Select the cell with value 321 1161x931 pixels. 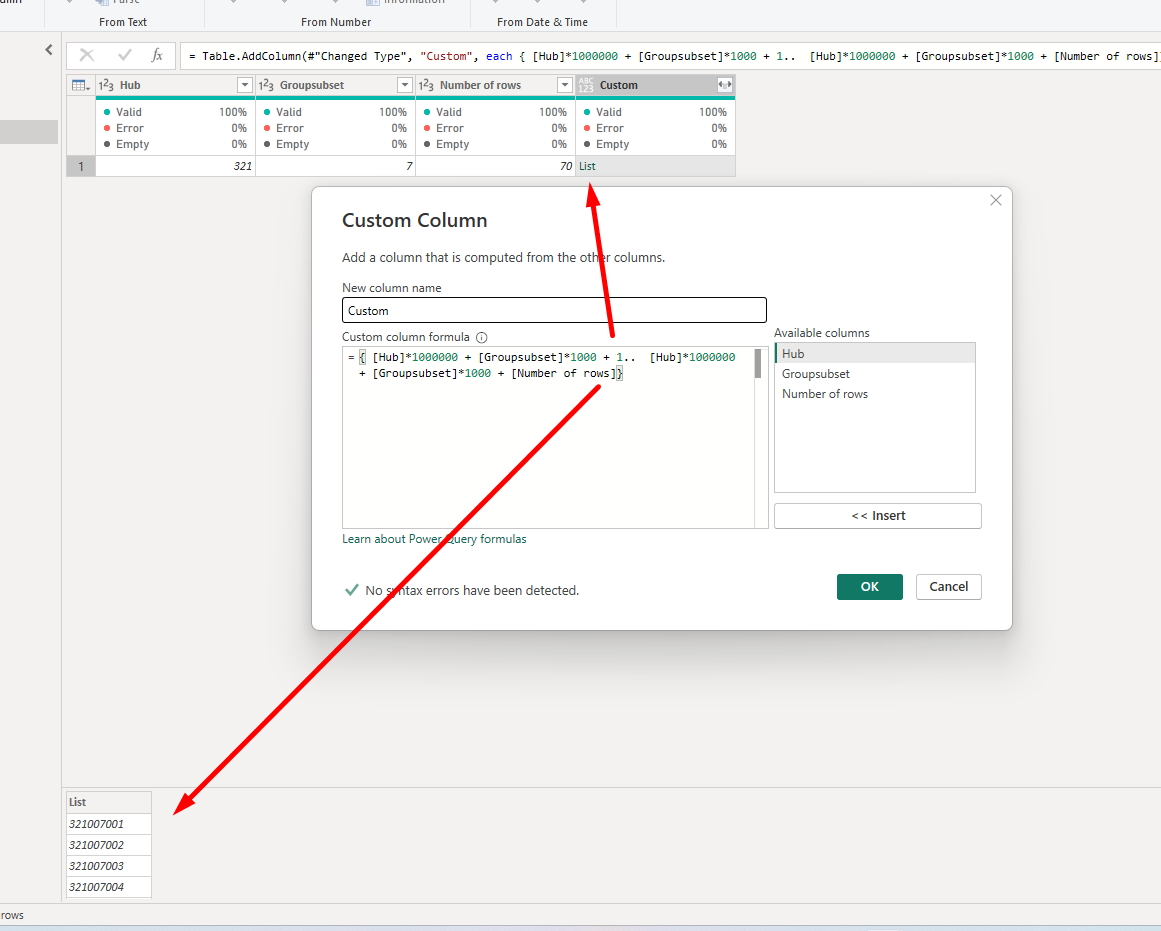[175, 166]
